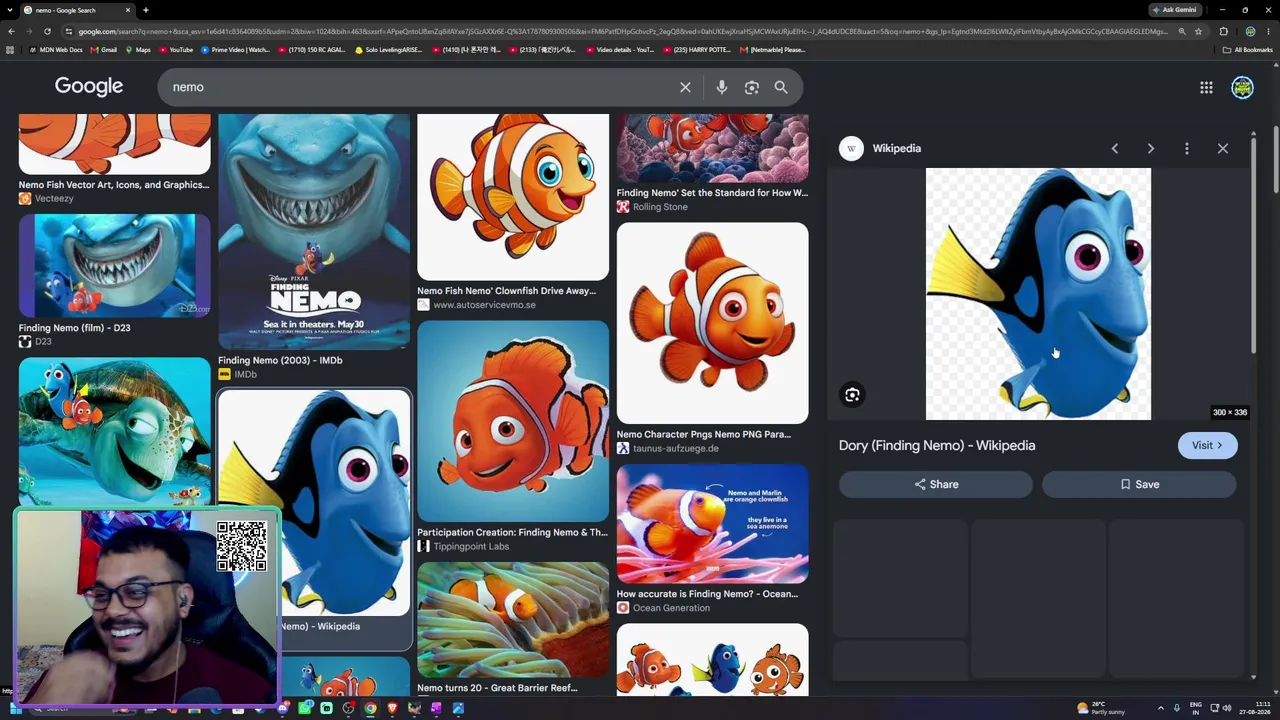Open Brave browser from the taskbar
Viewport: 1280px width, 720px height.
click(392, 709)
